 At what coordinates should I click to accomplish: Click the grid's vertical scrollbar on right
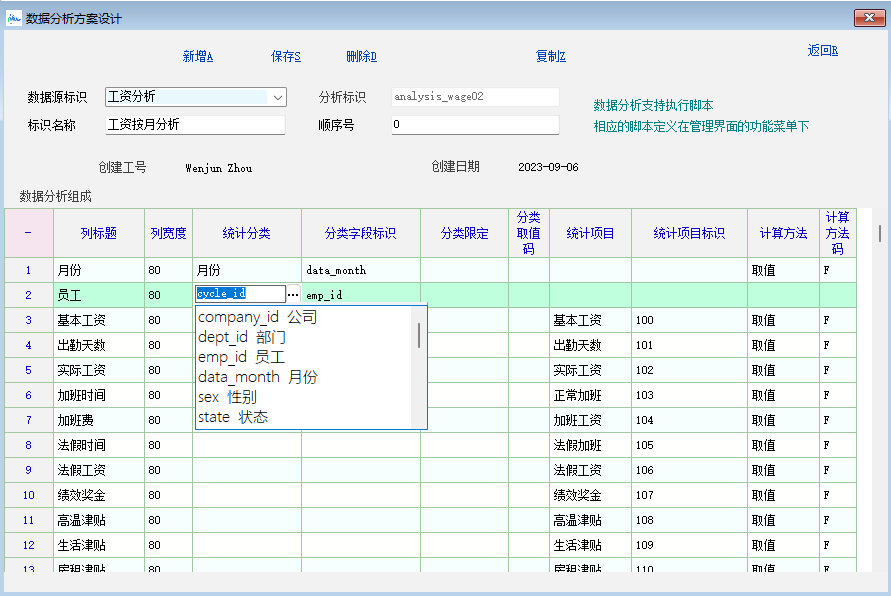click(x=879, y=233)
